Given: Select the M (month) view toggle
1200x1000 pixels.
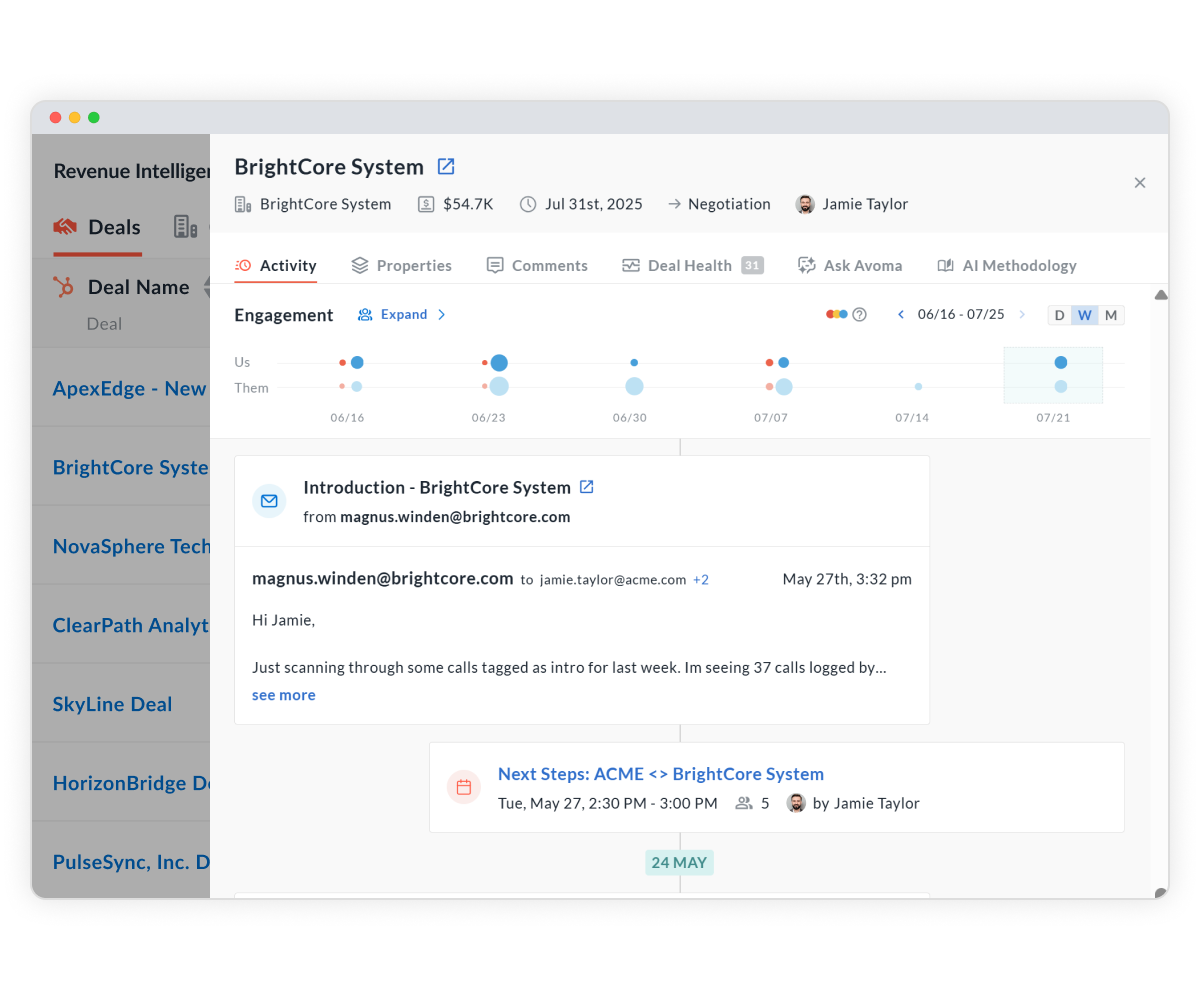Looking at the screenshot, I should [x=1111, y=316].
